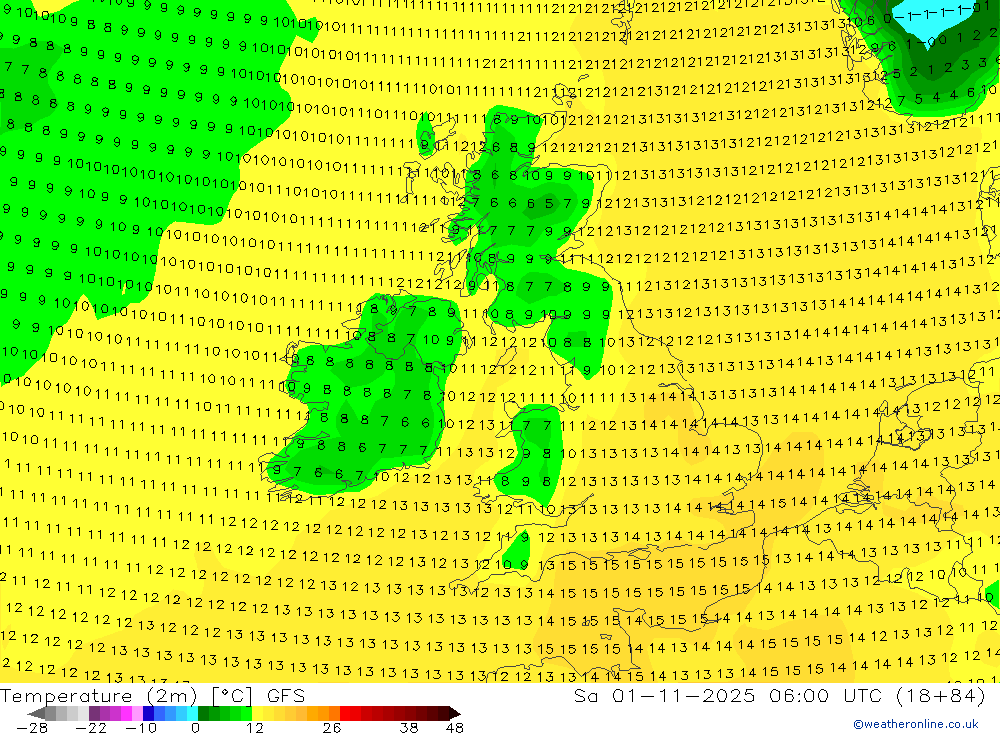The image size is (1000, 733).
Task: Click the gray left arrow end of legend
Action: tap(37, 713)
